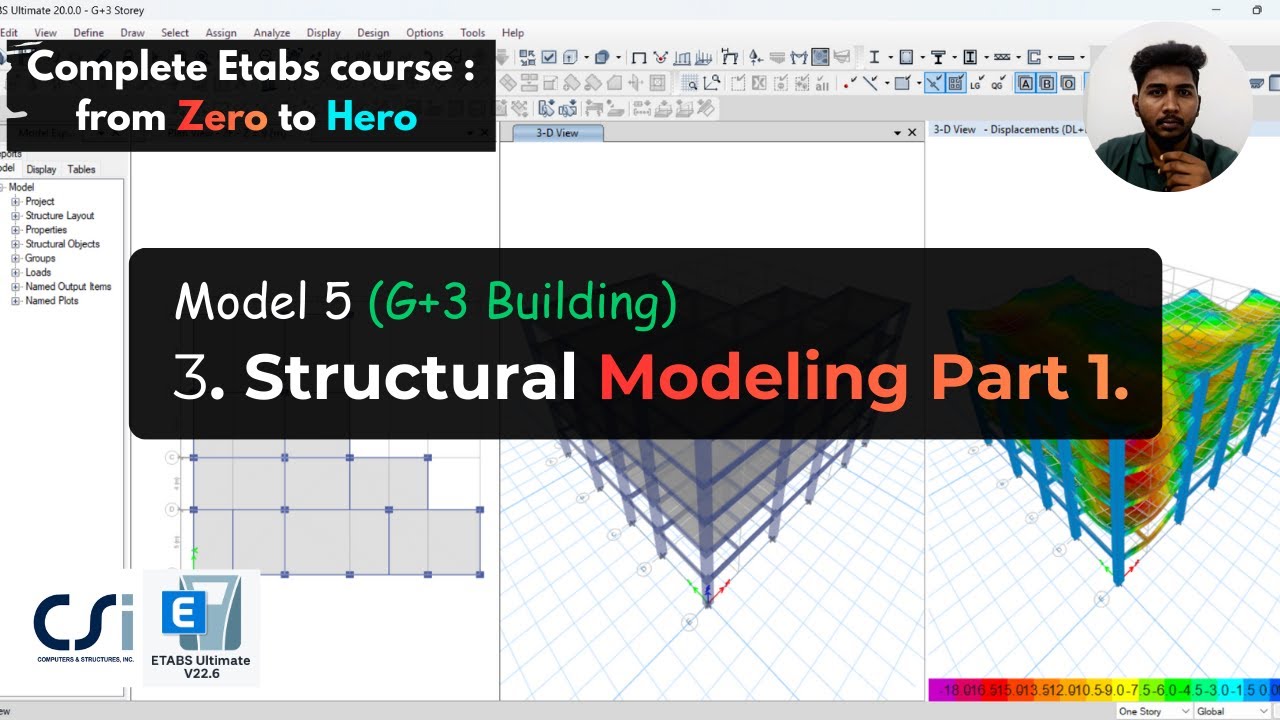
Task: Expand the Properties tree node
Action: [15, 229]
